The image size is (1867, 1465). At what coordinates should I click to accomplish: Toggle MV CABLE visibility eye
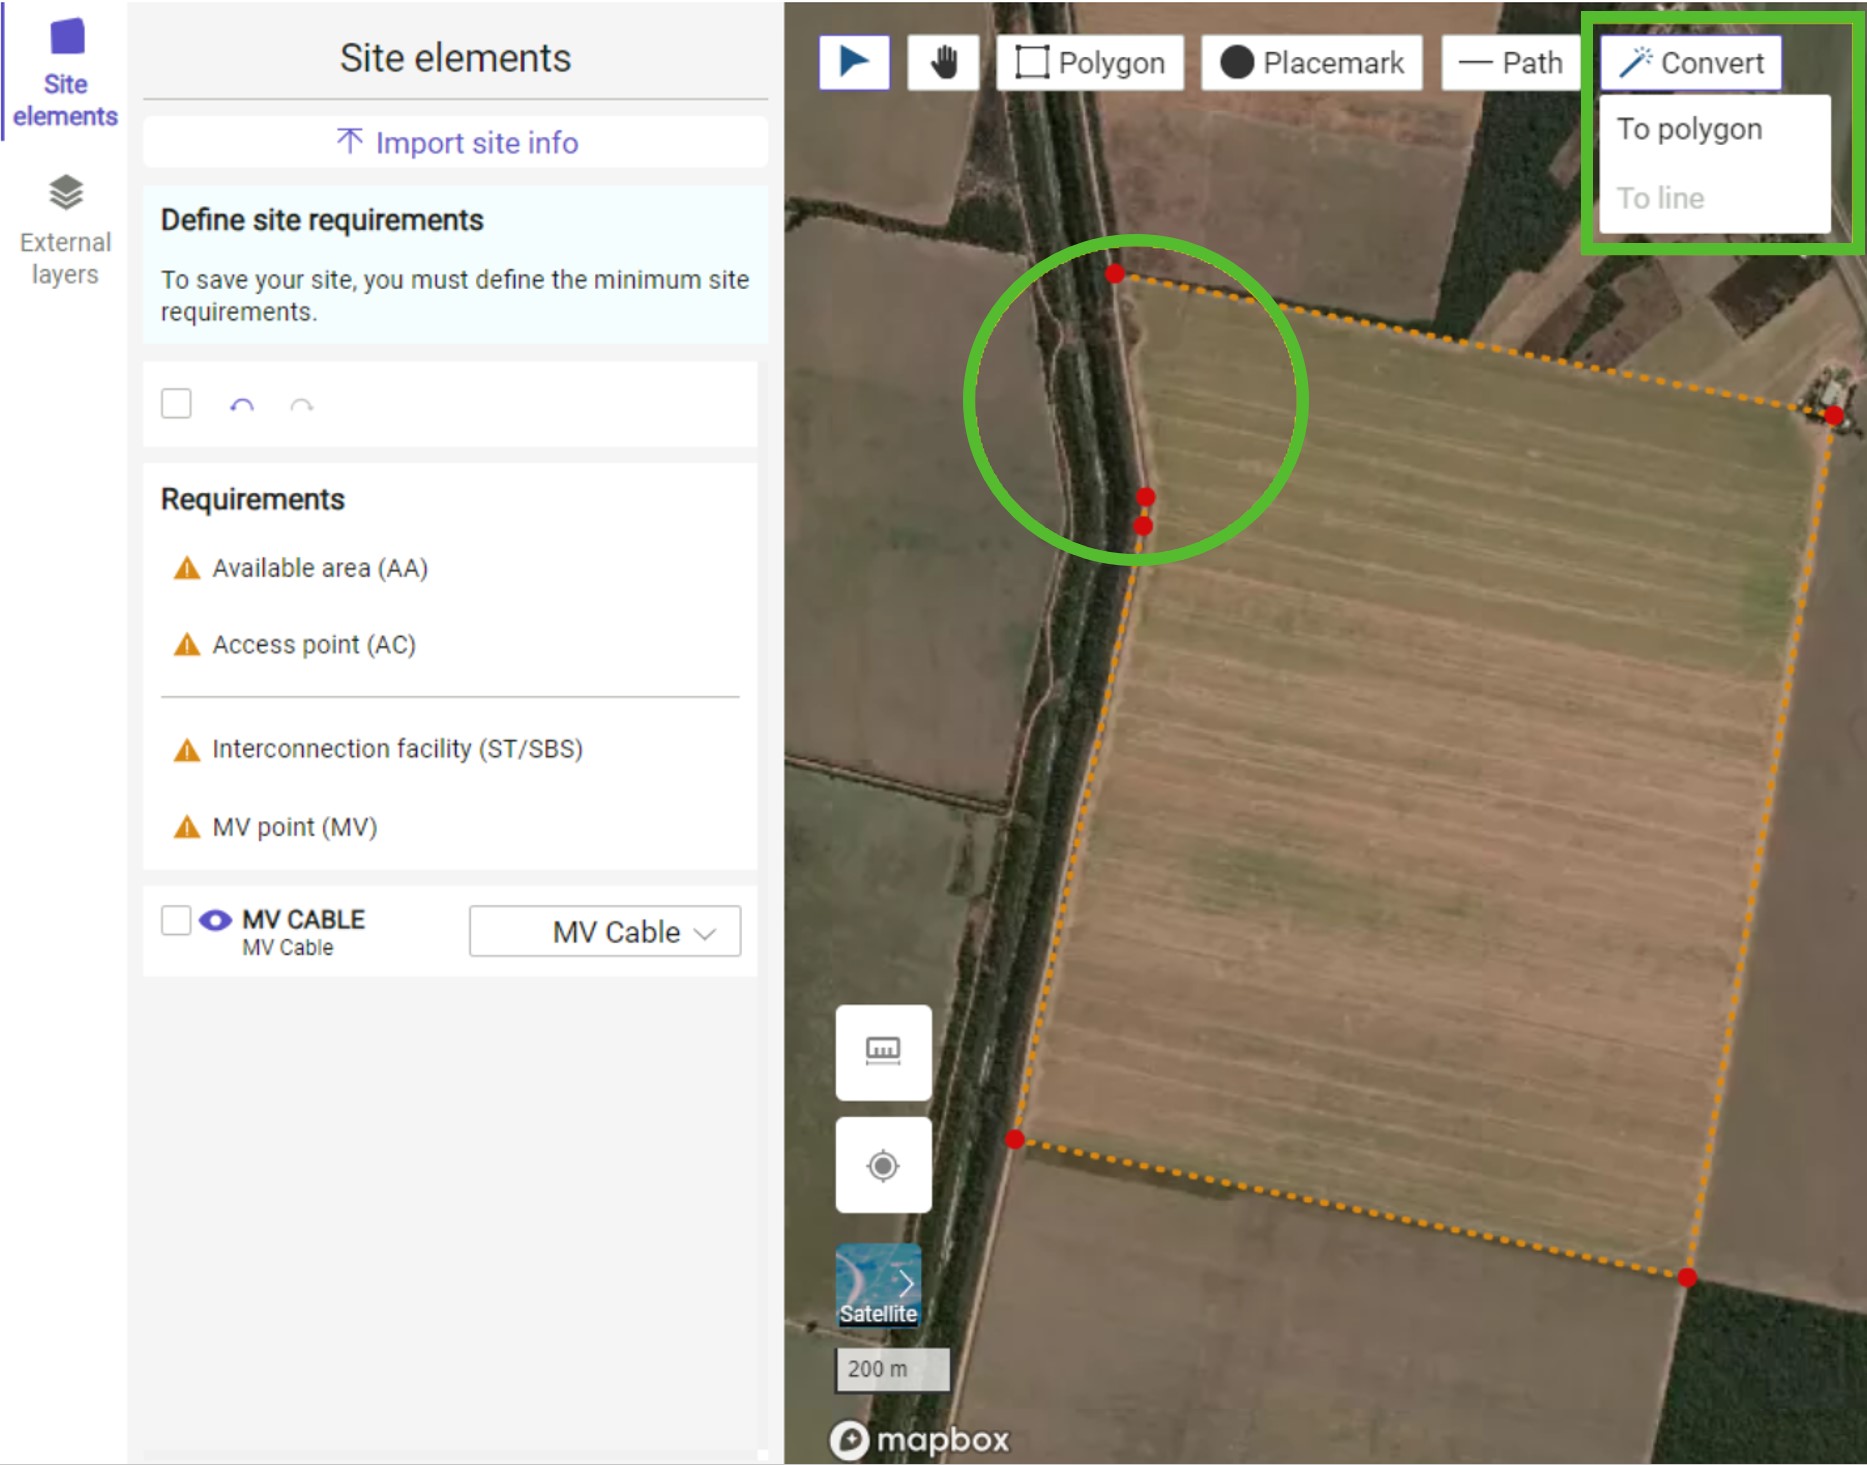(215, 920)
